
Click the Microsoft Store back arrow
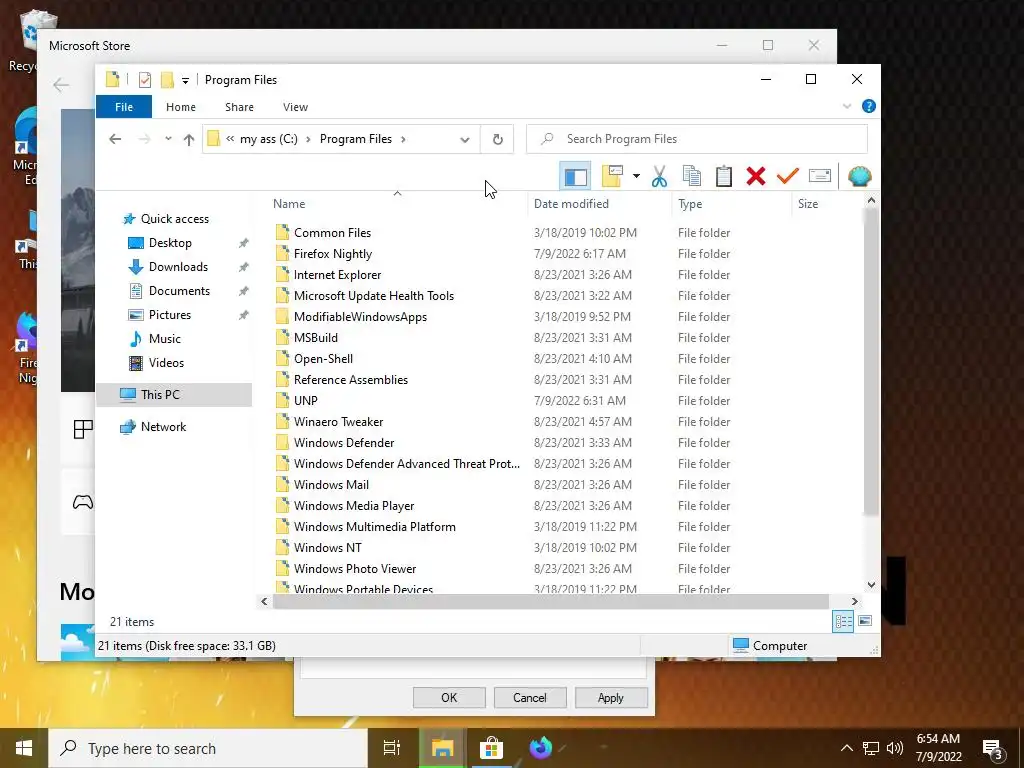click(x=61, y=85)
